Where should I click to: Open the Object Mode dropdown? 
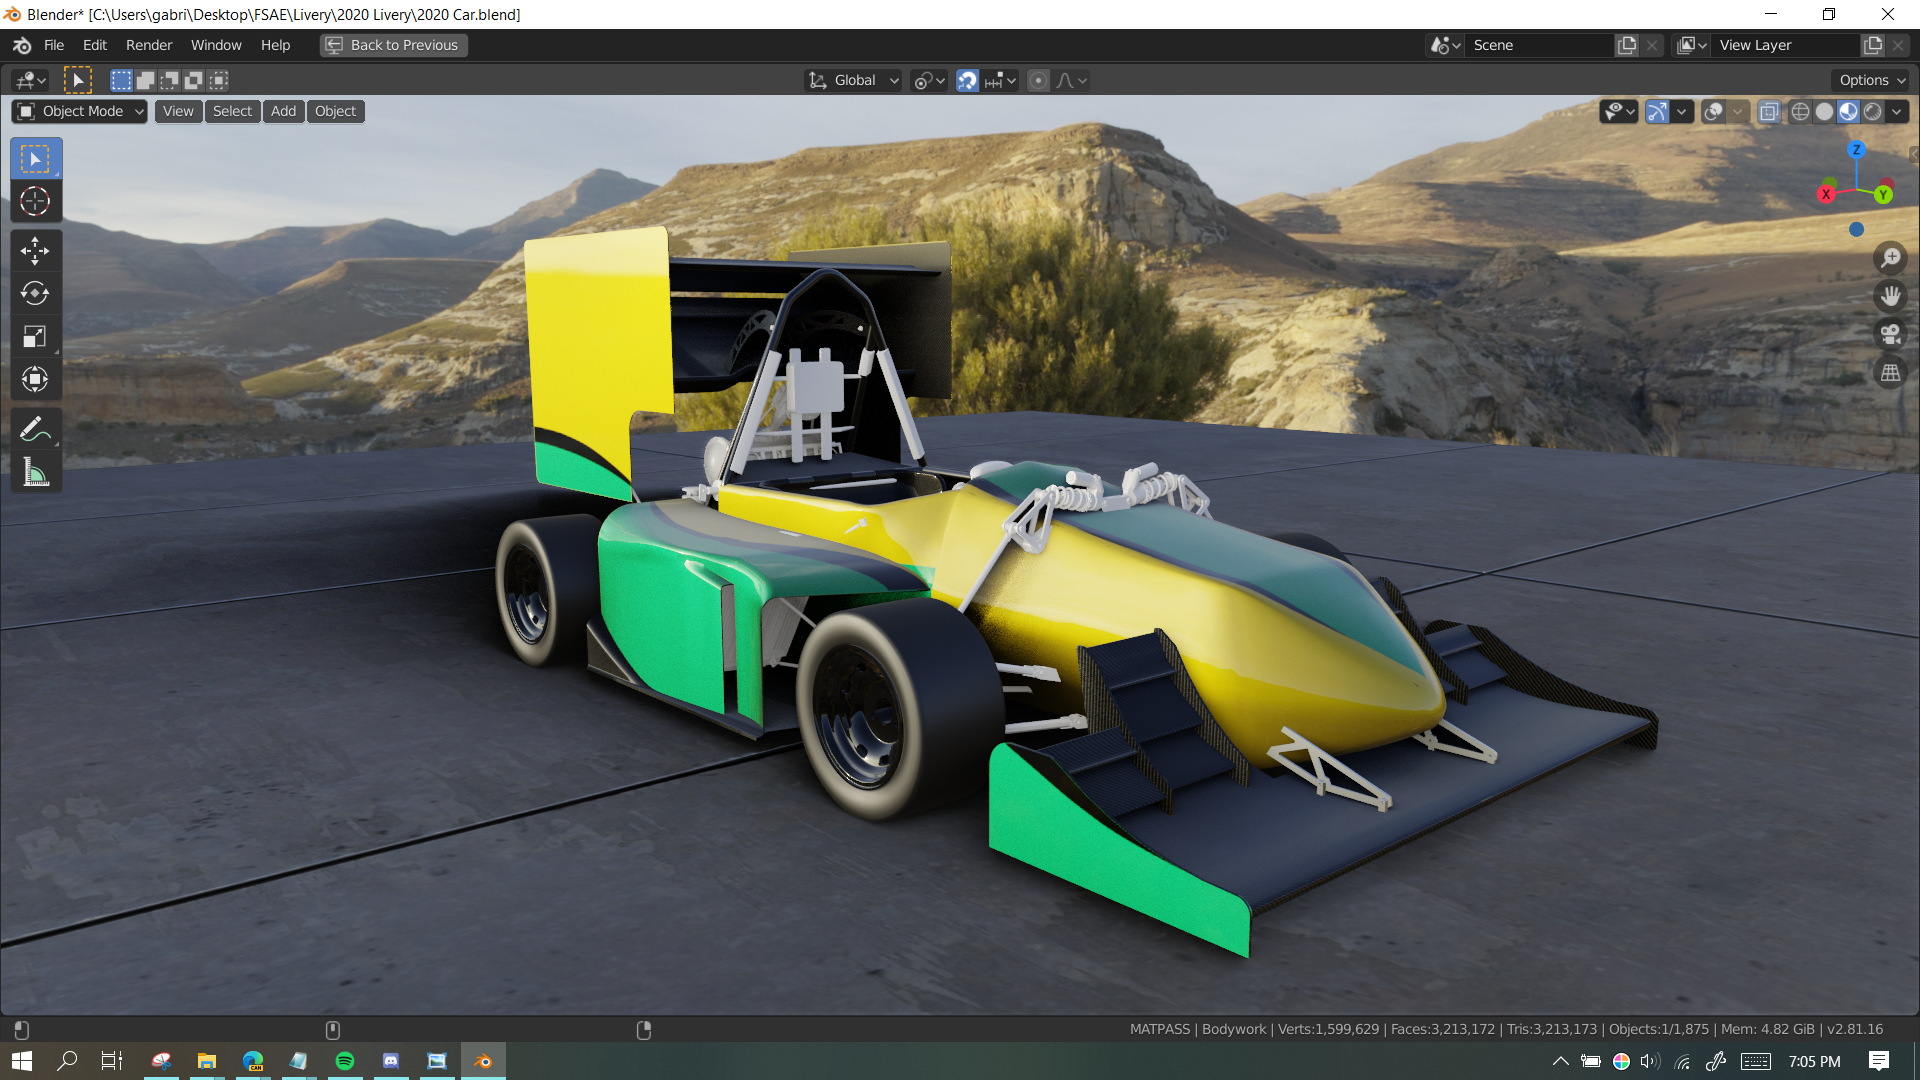point(80,112)
